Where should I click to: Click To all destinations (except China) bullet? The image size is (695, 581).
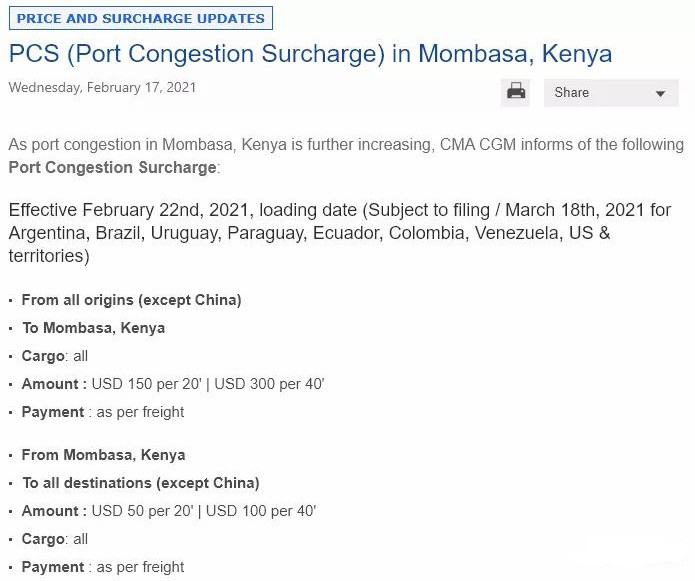(x=141, y=483)
